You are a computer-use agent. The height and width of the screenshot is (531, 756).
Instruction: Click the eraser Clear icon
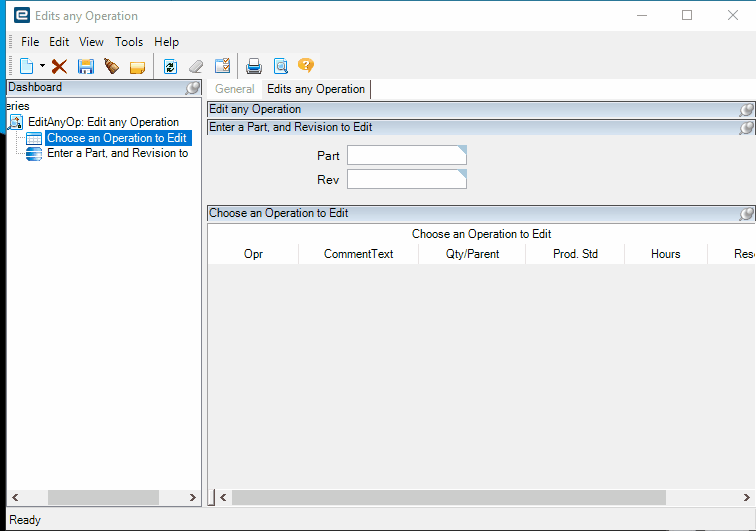(196, 66)
